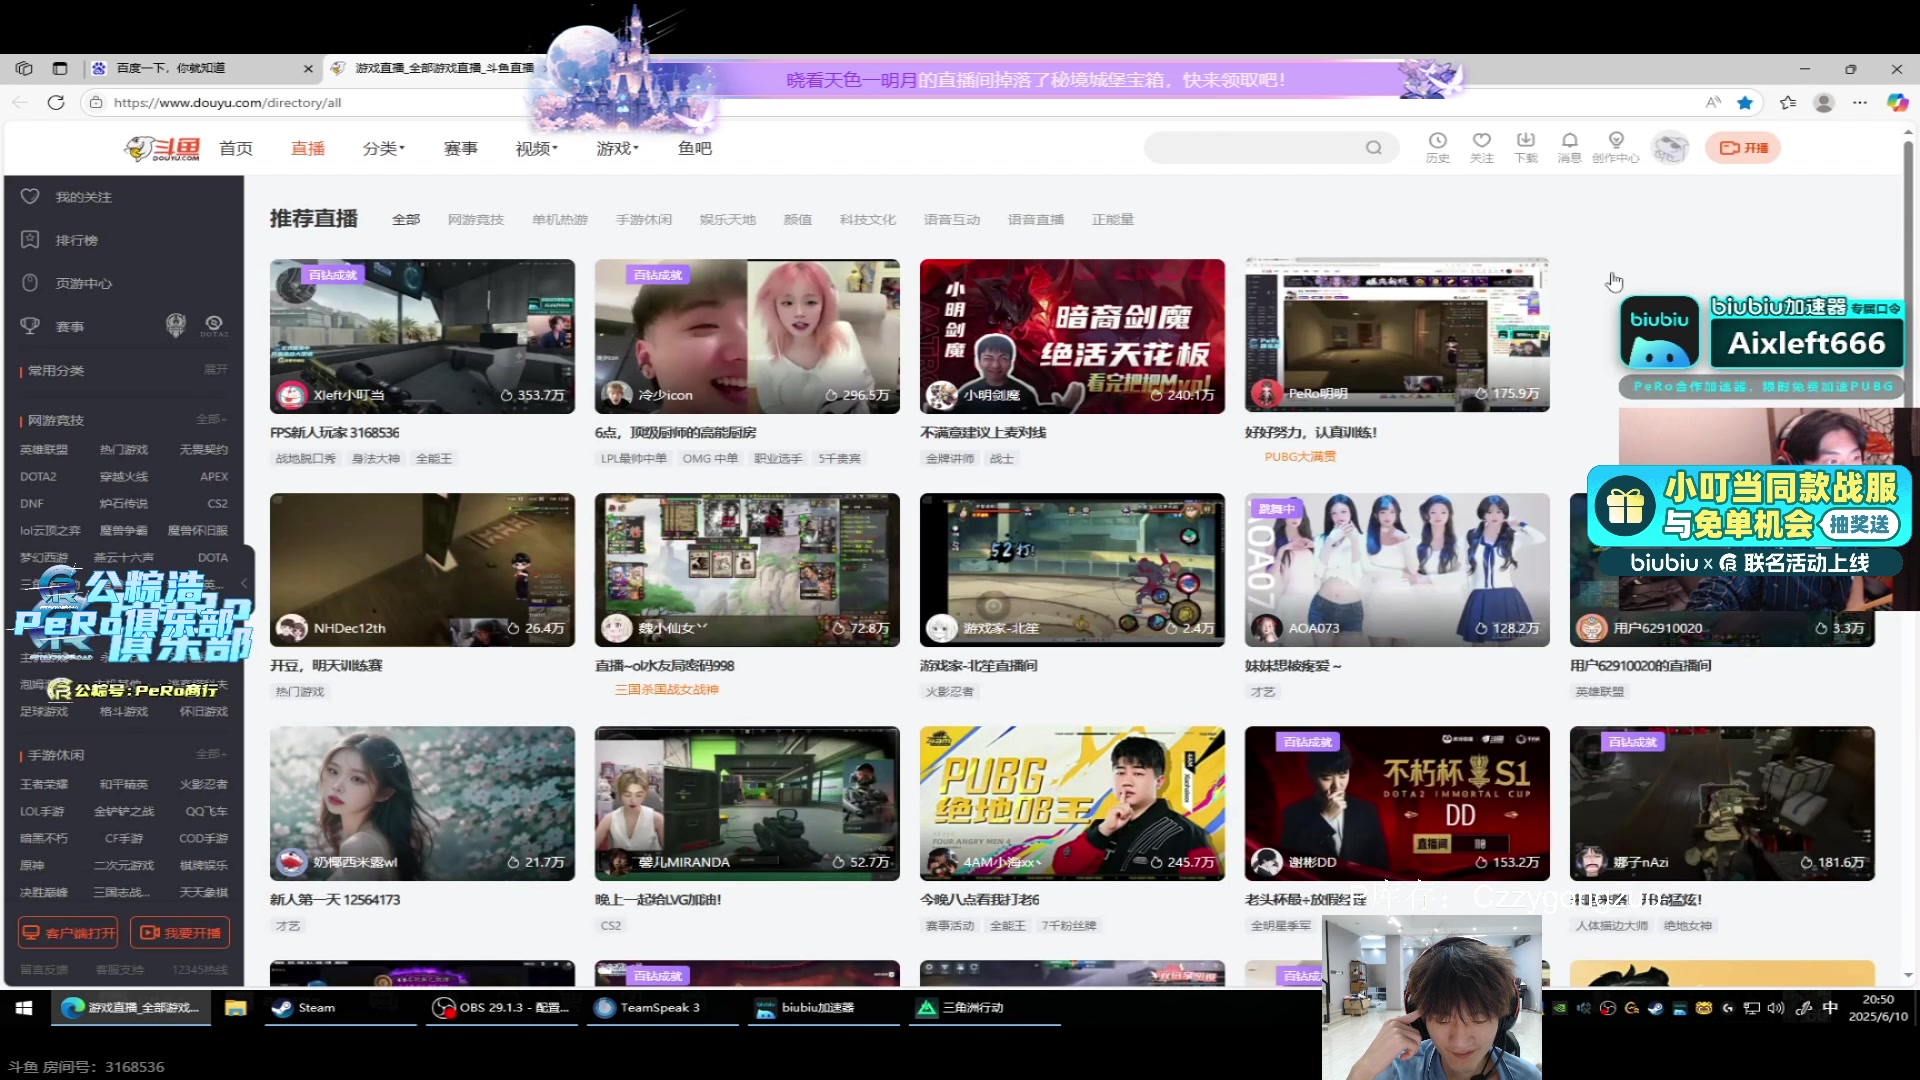Click the 客户端打开 button

point(68,932)
